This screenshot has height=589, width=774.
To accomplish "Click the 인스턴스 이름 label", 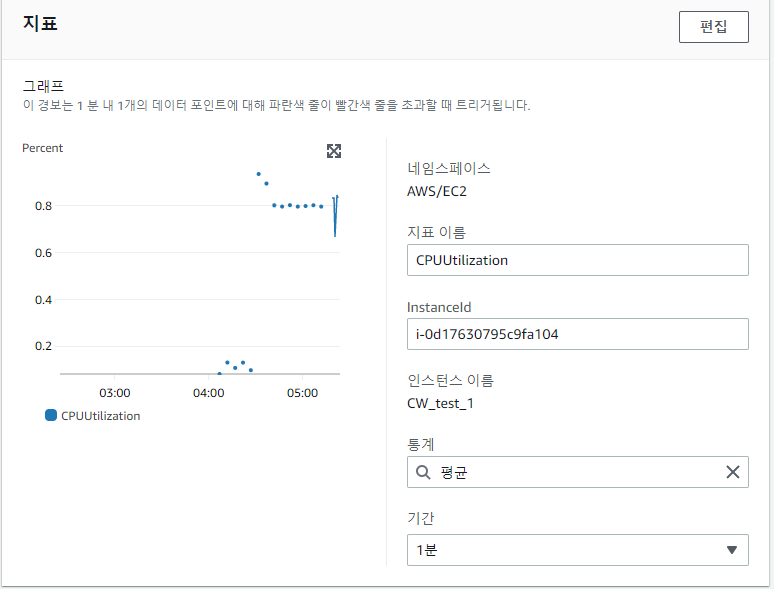I will (x=450, y=380).
